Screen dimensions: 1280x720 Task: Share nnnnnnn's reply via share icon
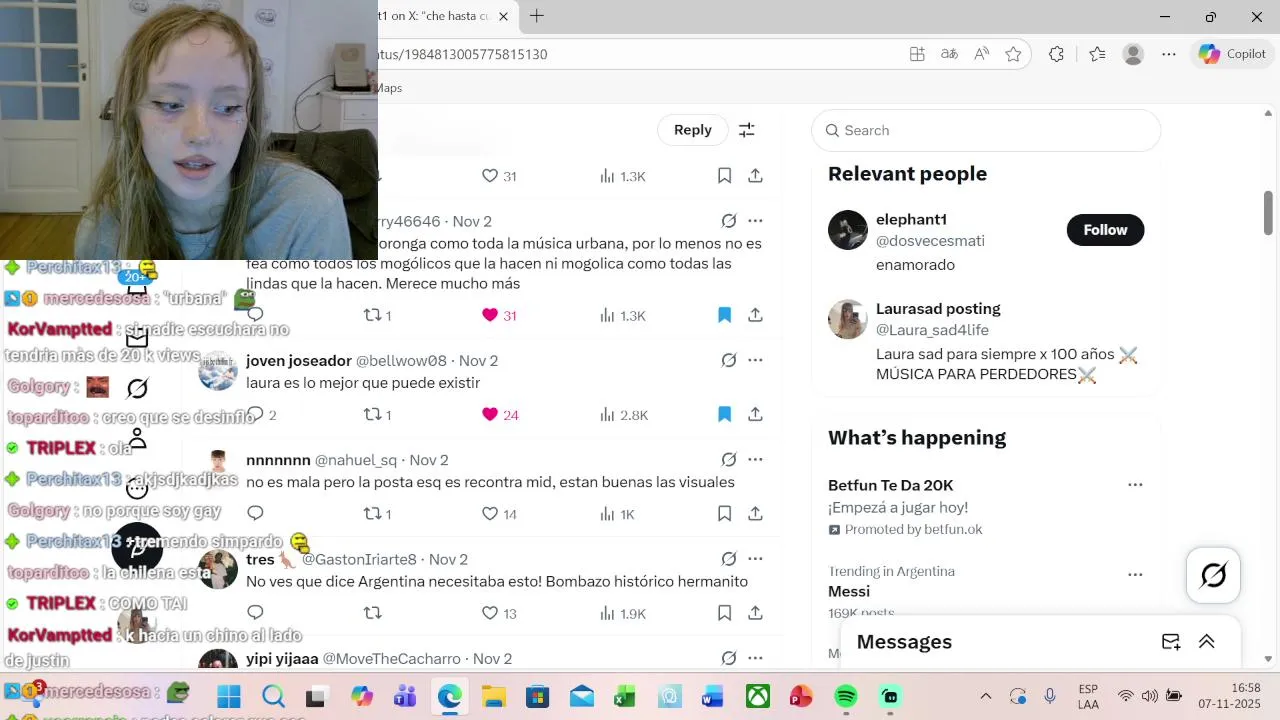pos(755,514)
